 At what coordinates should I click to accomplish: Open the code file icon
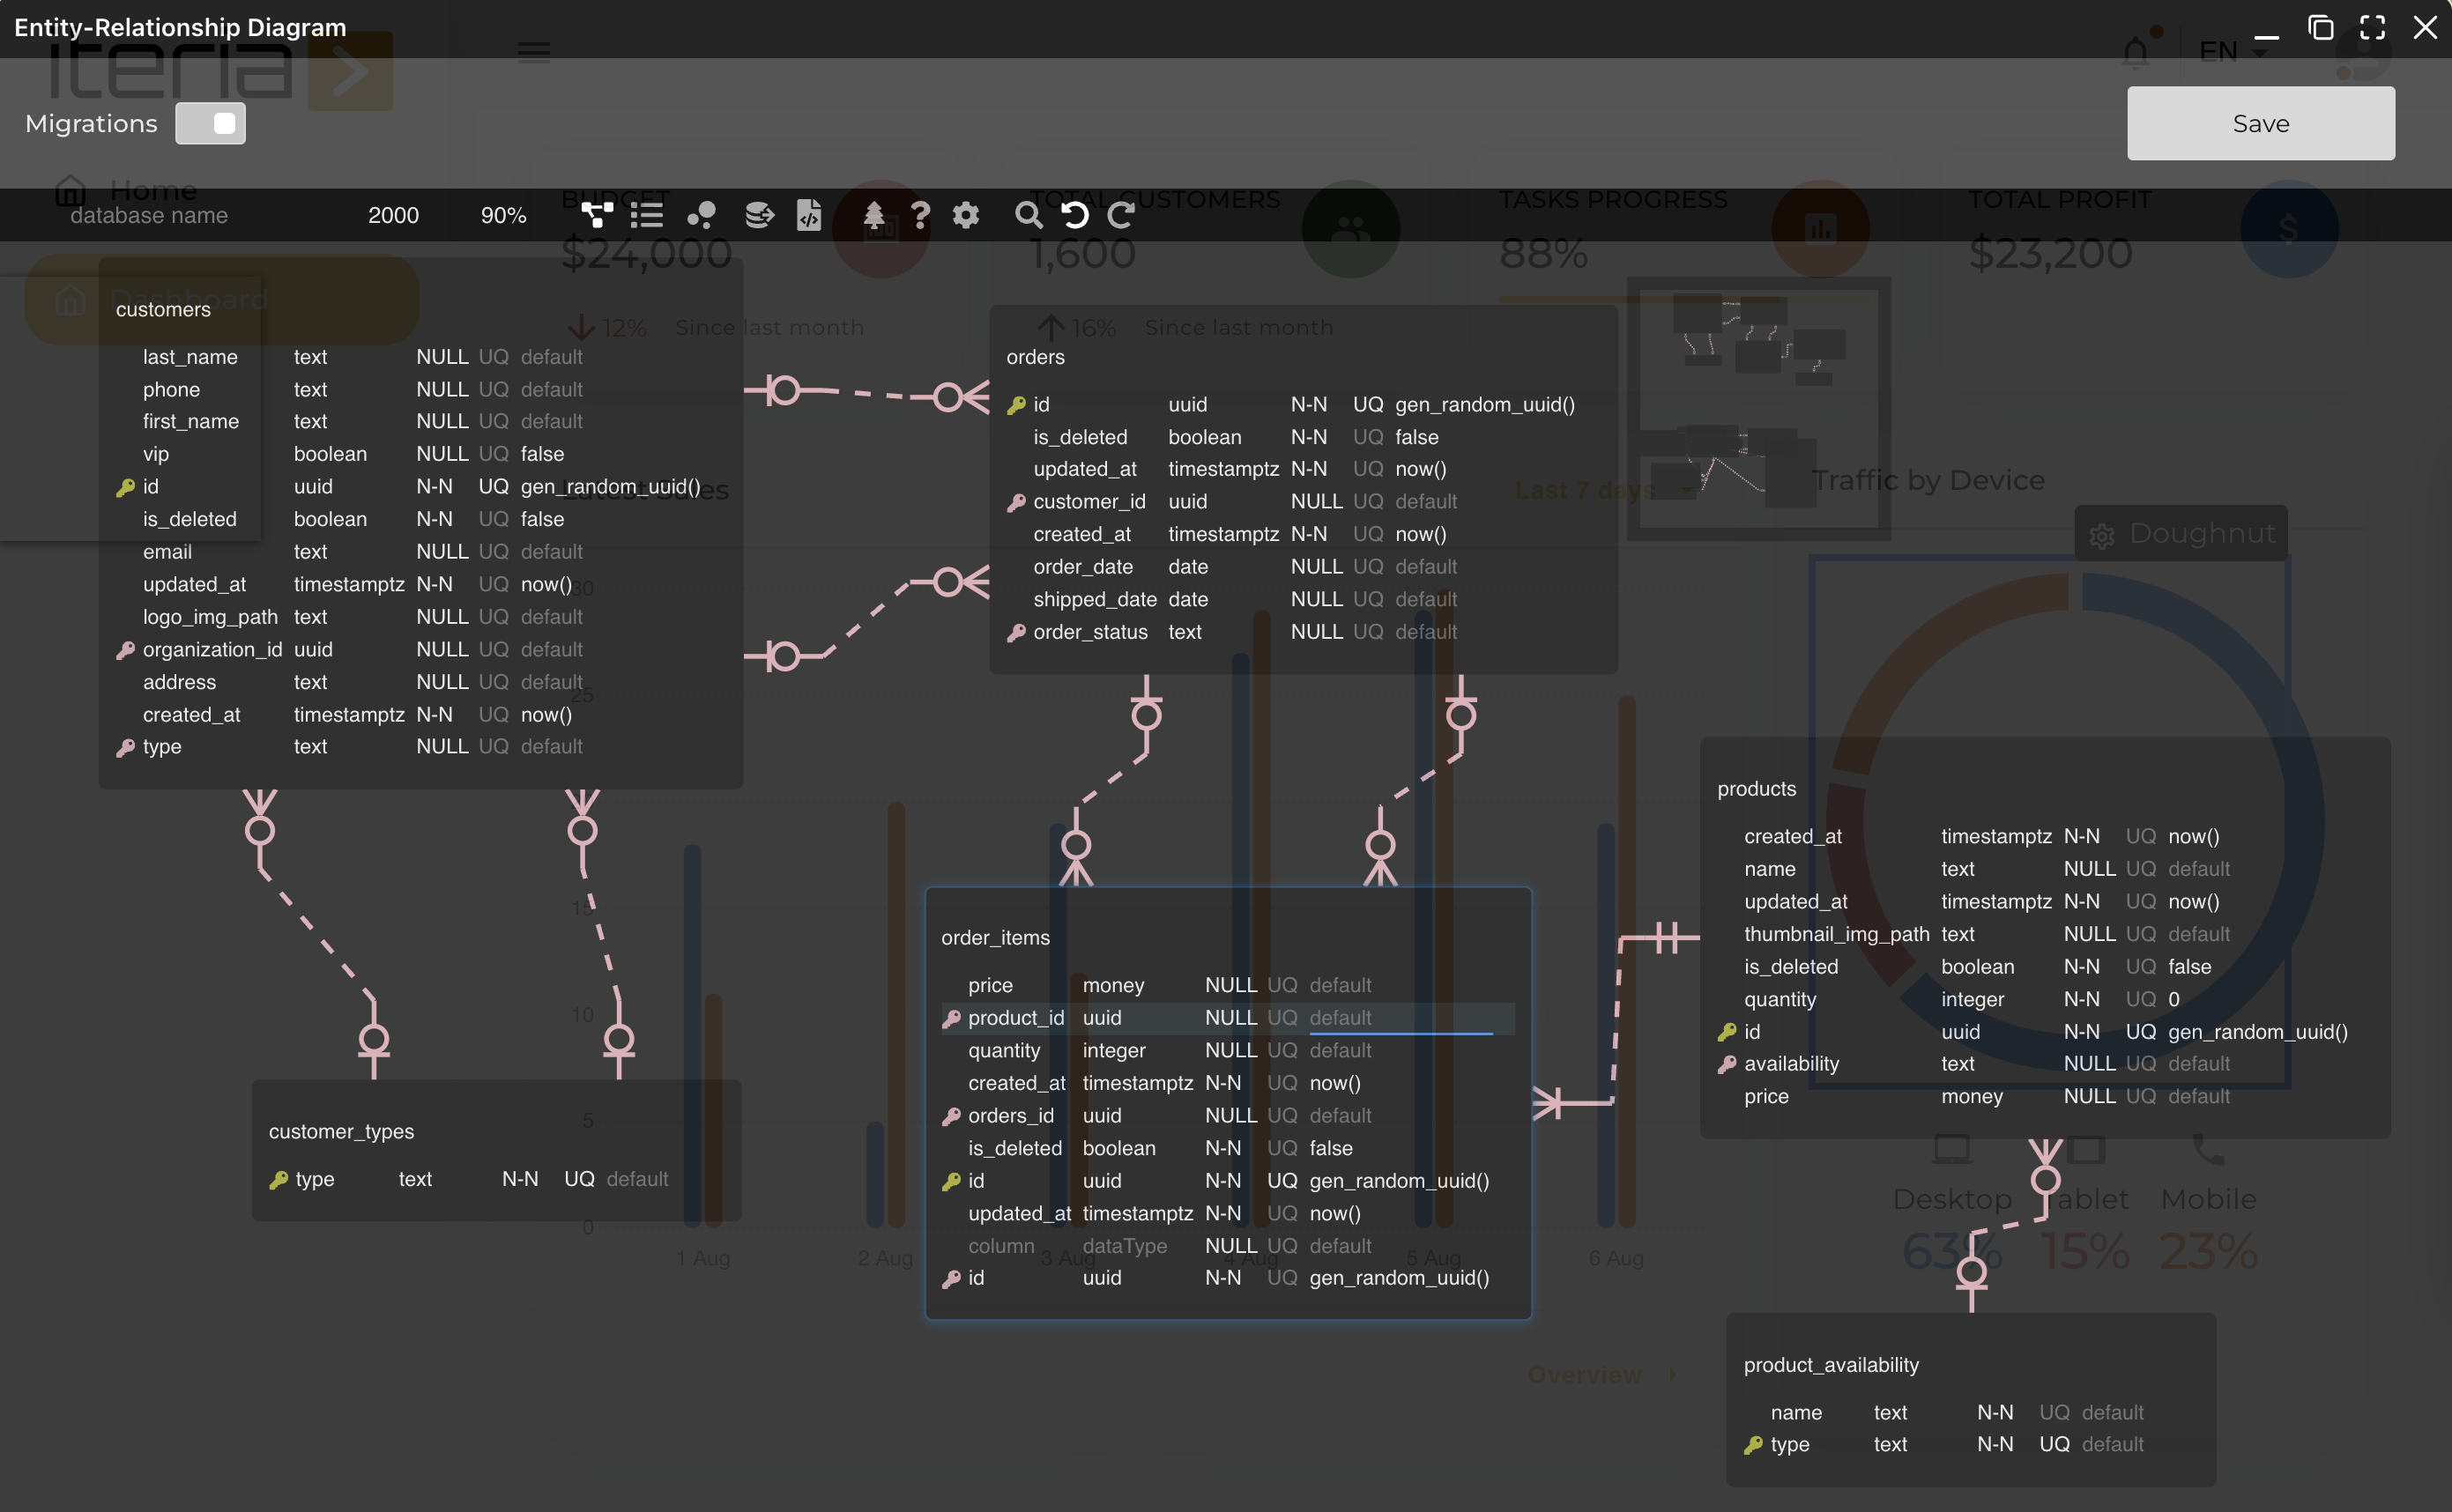(x=809, y=215)
